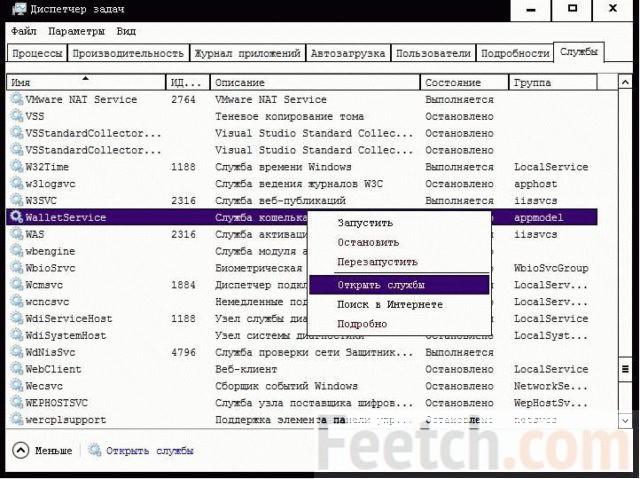Click the gear icon beside WebClient
This screenshot has height=479, width=640.
point(17,369)
